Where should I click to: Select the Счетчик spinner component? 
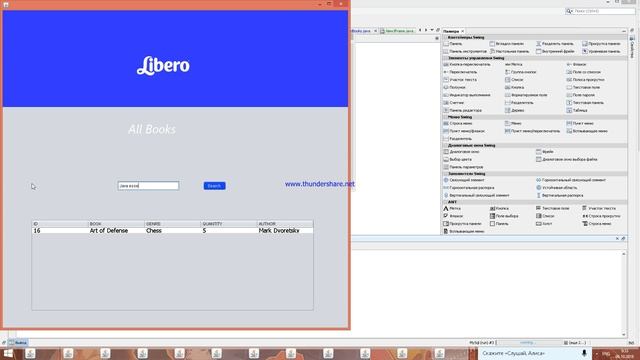[x=453, y=103]
